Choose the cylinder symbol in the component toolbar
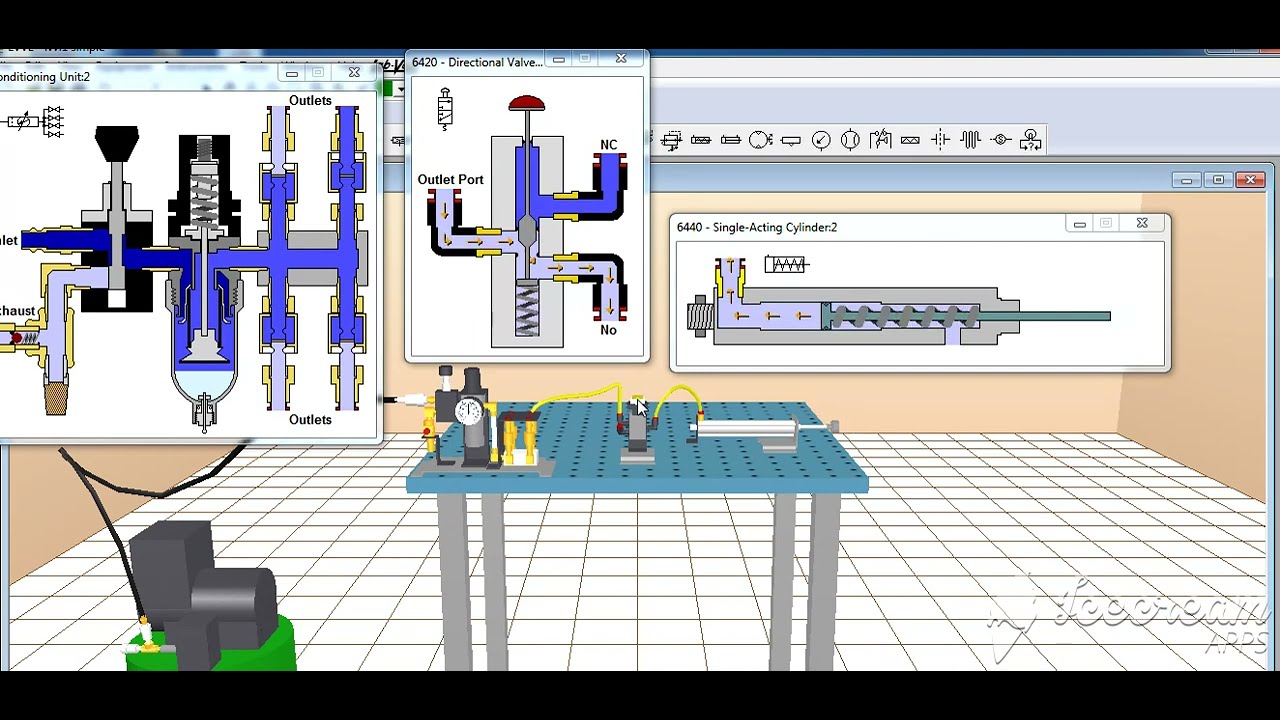Image resolution: width=1280 pixels, height=720 pixels. click(x=731, y=140)
